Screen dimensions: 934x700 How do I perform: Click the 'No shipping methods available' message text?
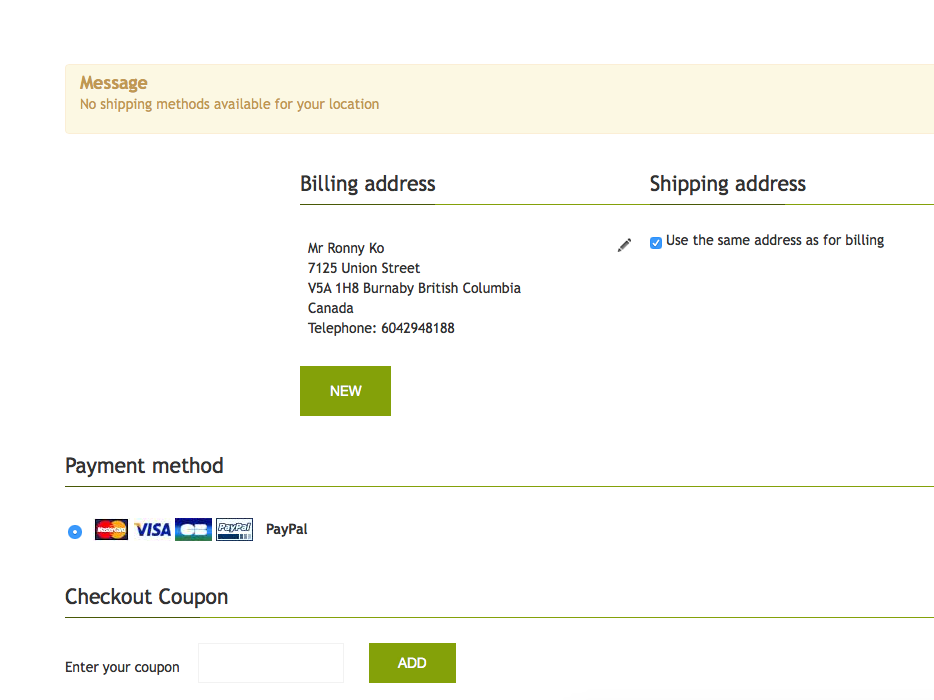click(229, 104)
